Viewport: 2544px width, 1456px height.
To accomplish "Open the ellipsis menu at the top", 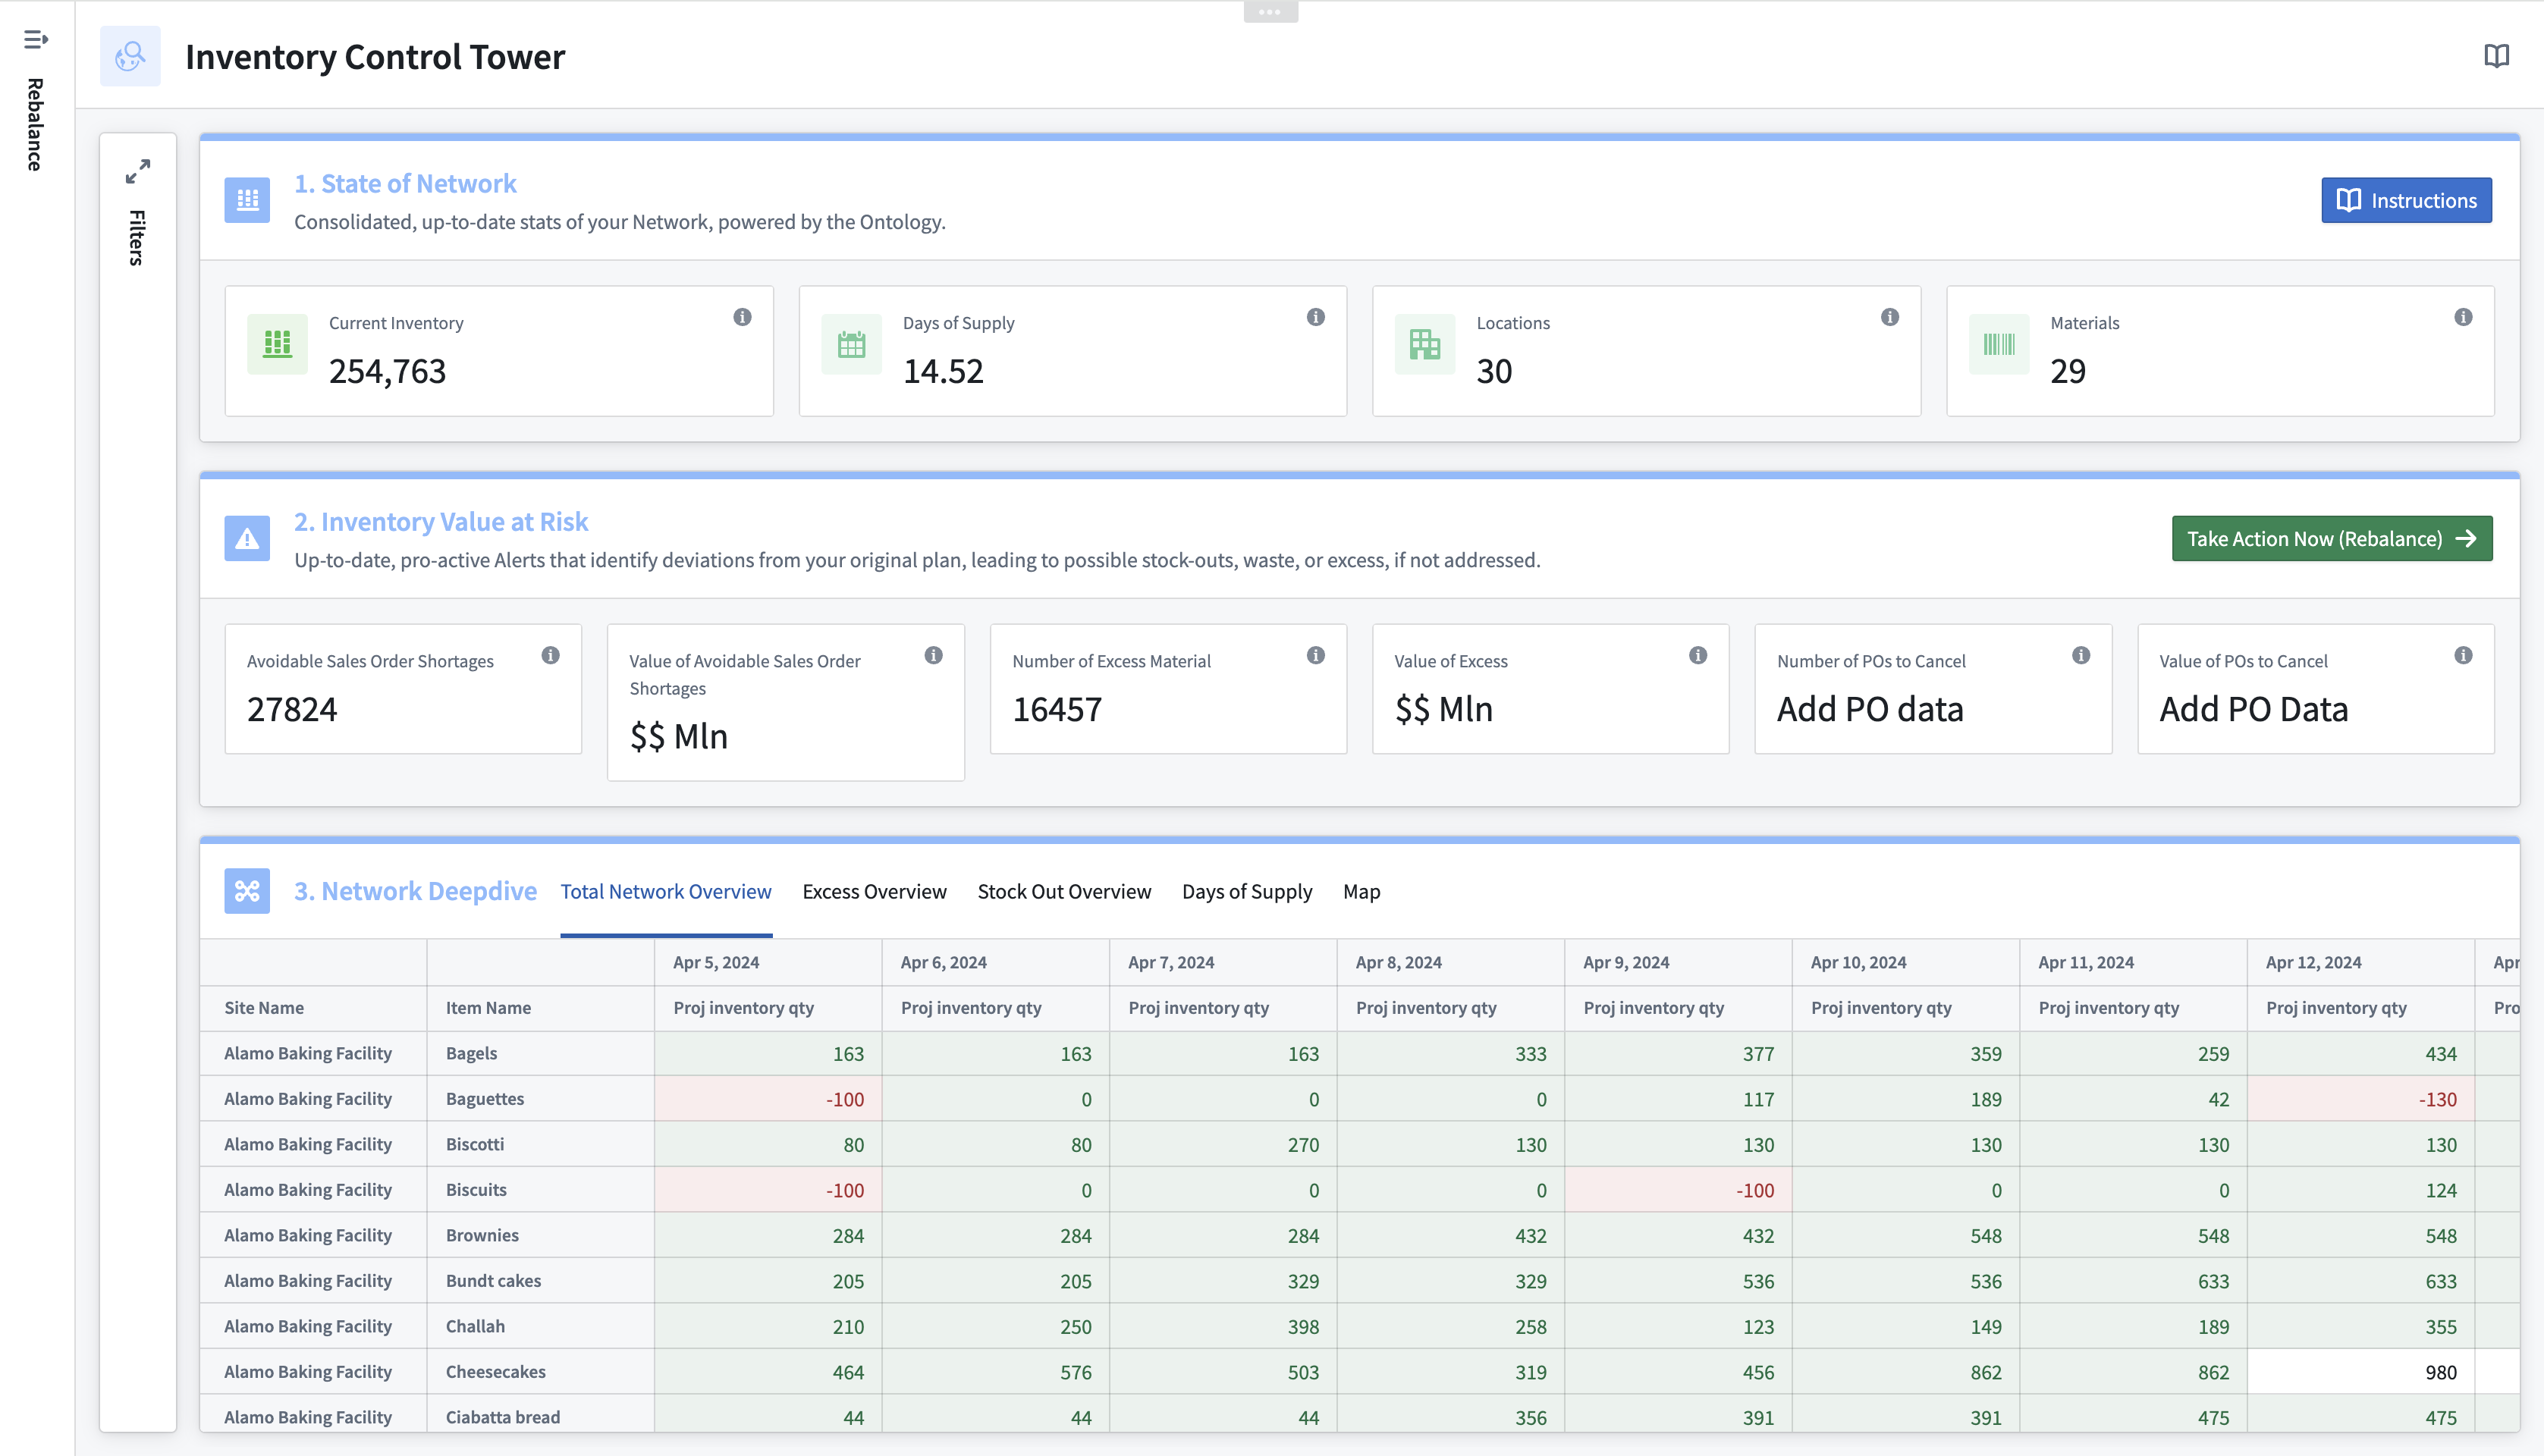I will [1270, 11].
